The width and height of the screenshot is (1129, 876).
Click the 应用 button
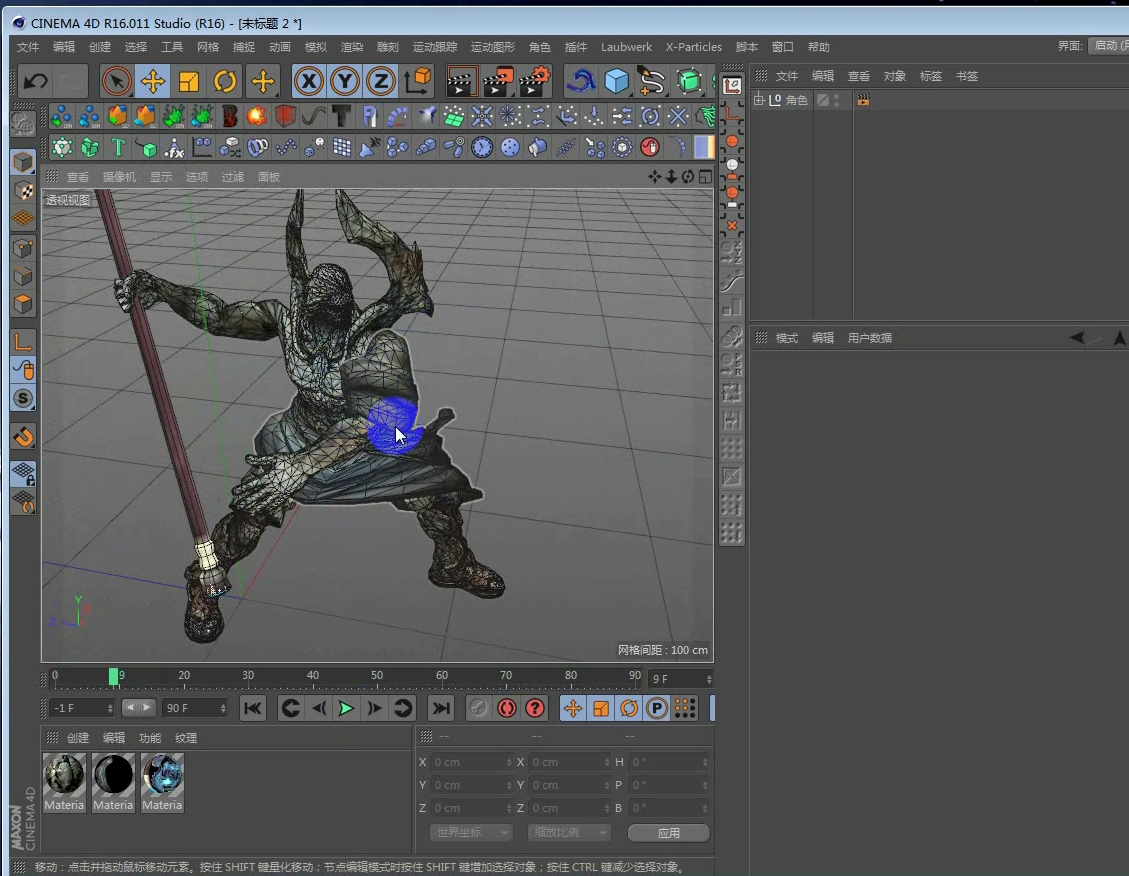[x=668, y=833]
